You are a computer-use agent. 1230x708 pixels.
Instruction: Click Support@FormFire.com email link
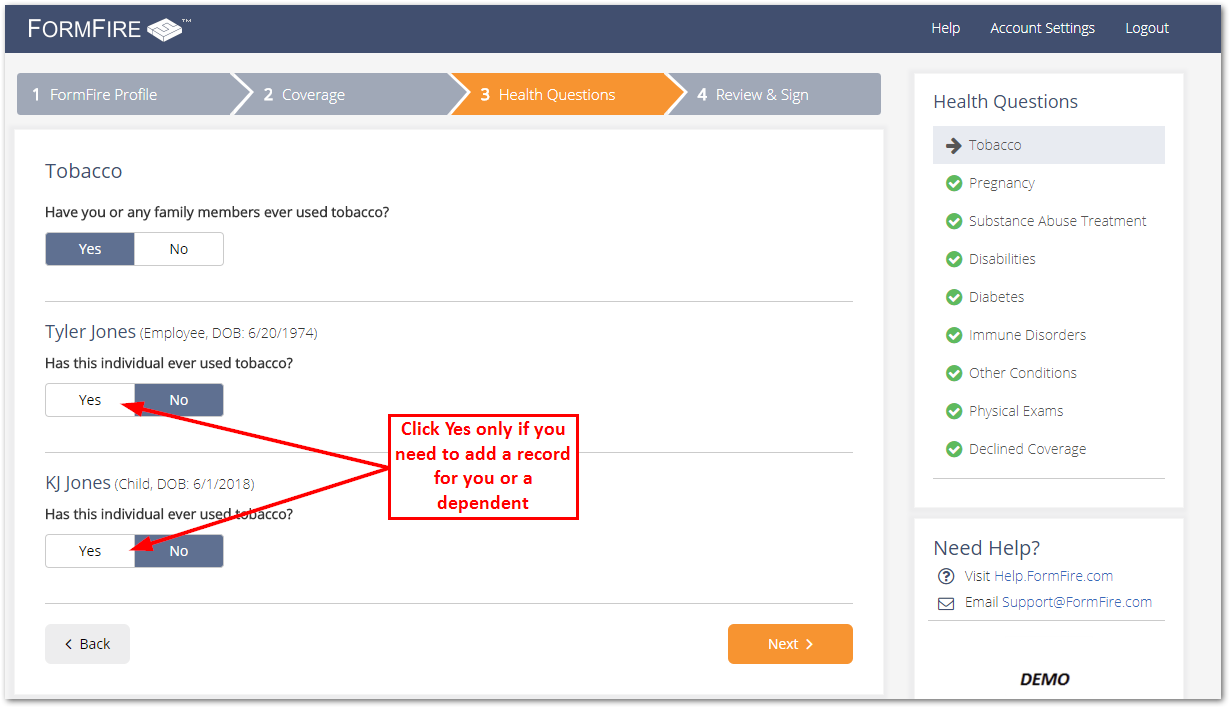pyautogui.click(x=1077, y=602)
